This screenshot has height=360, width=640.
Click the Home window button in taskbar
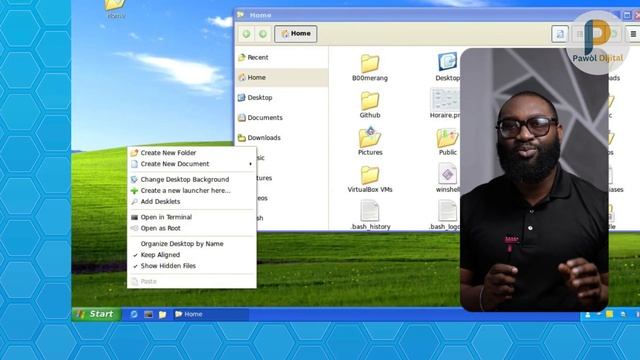(211, 314)
